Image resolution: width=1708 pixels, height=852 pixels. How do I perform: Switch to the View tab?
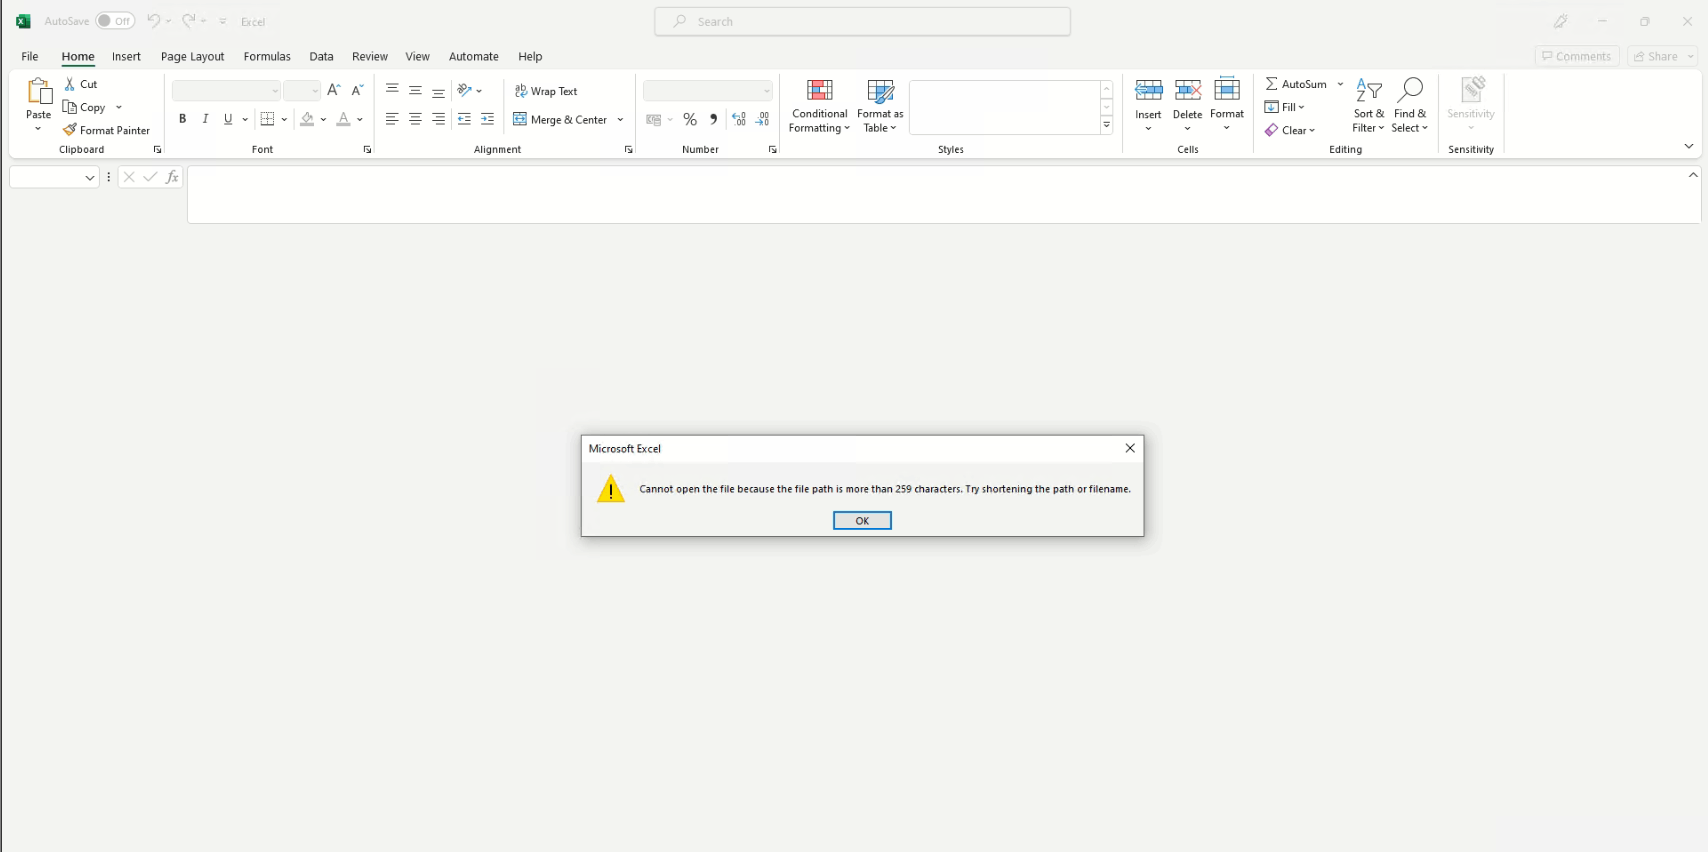point(417,56)
